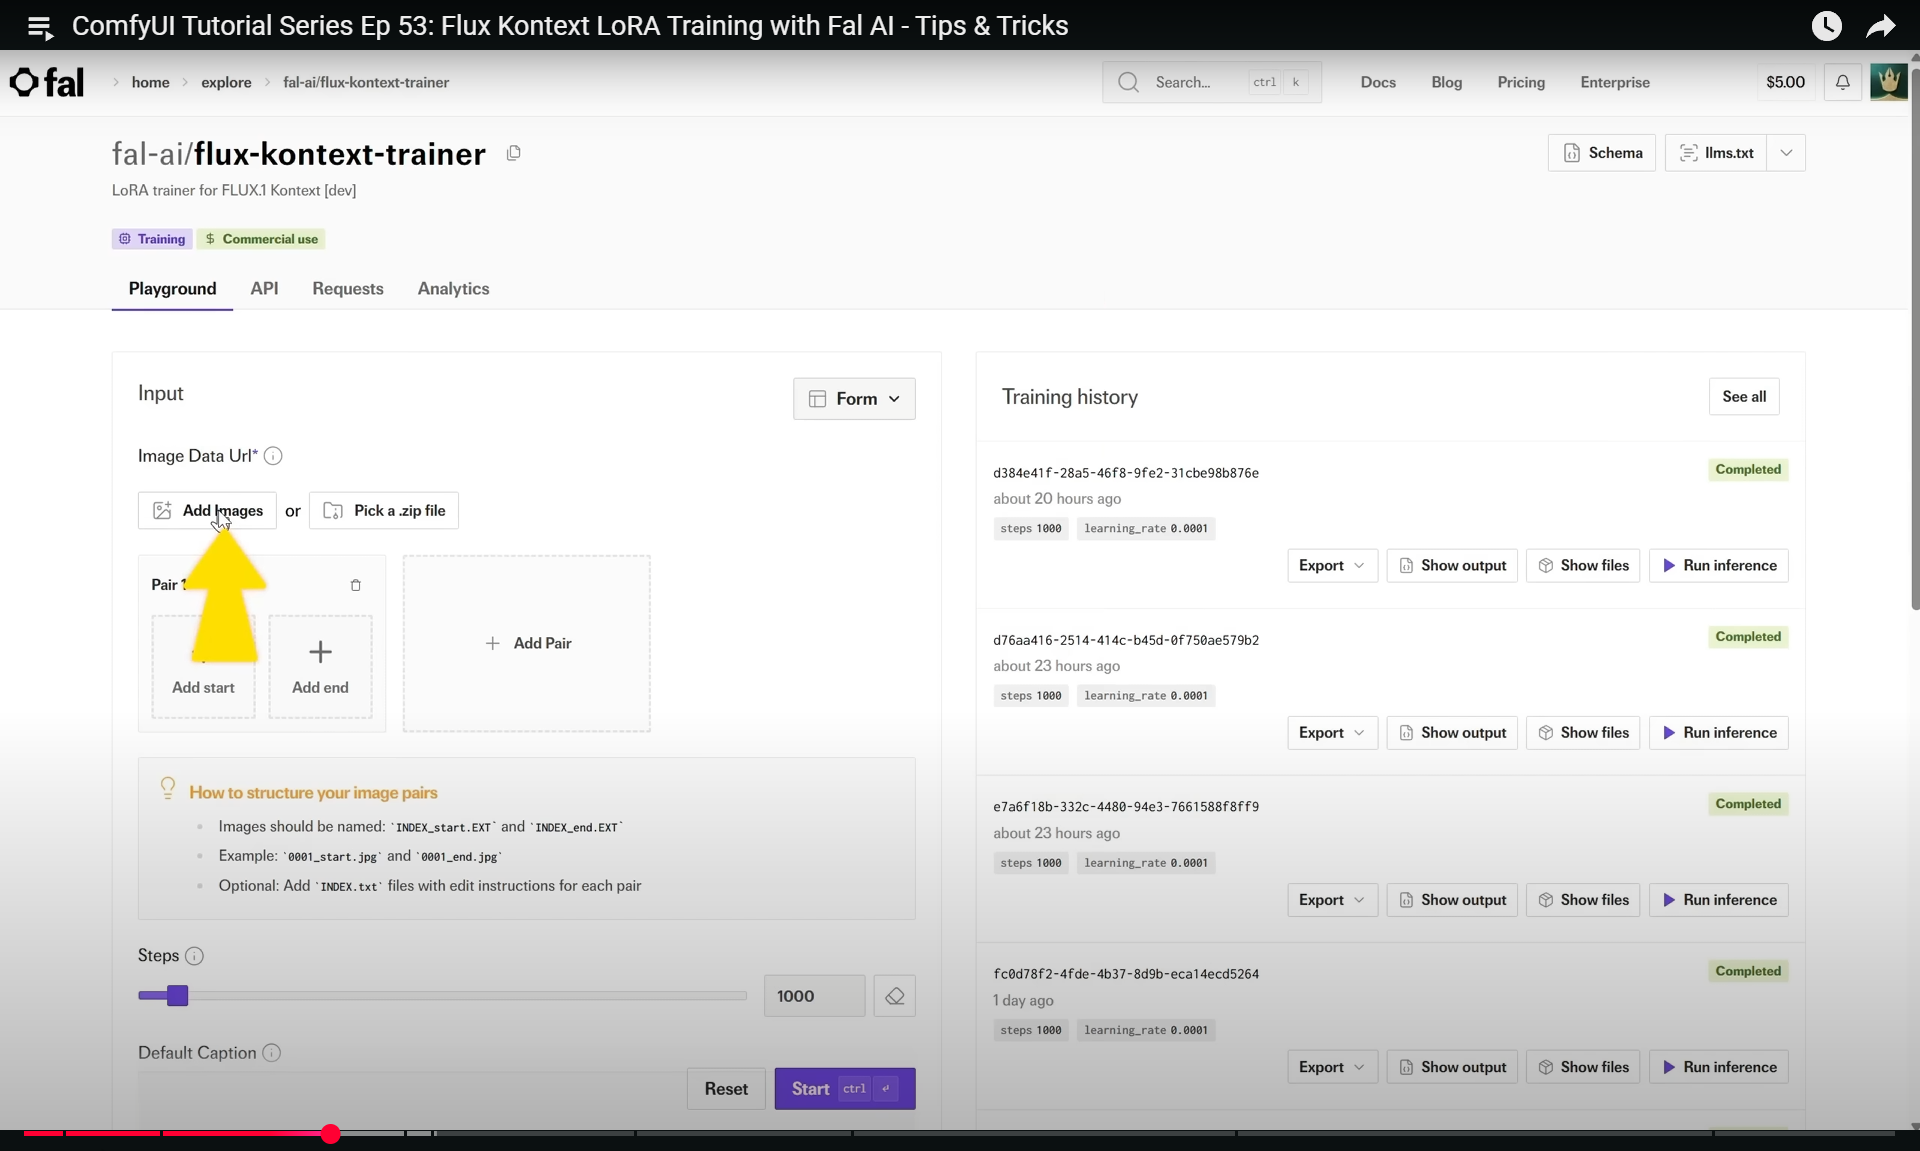Copy the flux-kontext-trainer model name
Image resolution: width=1920 pixels, height=1151 pixels.
(513, 153)
